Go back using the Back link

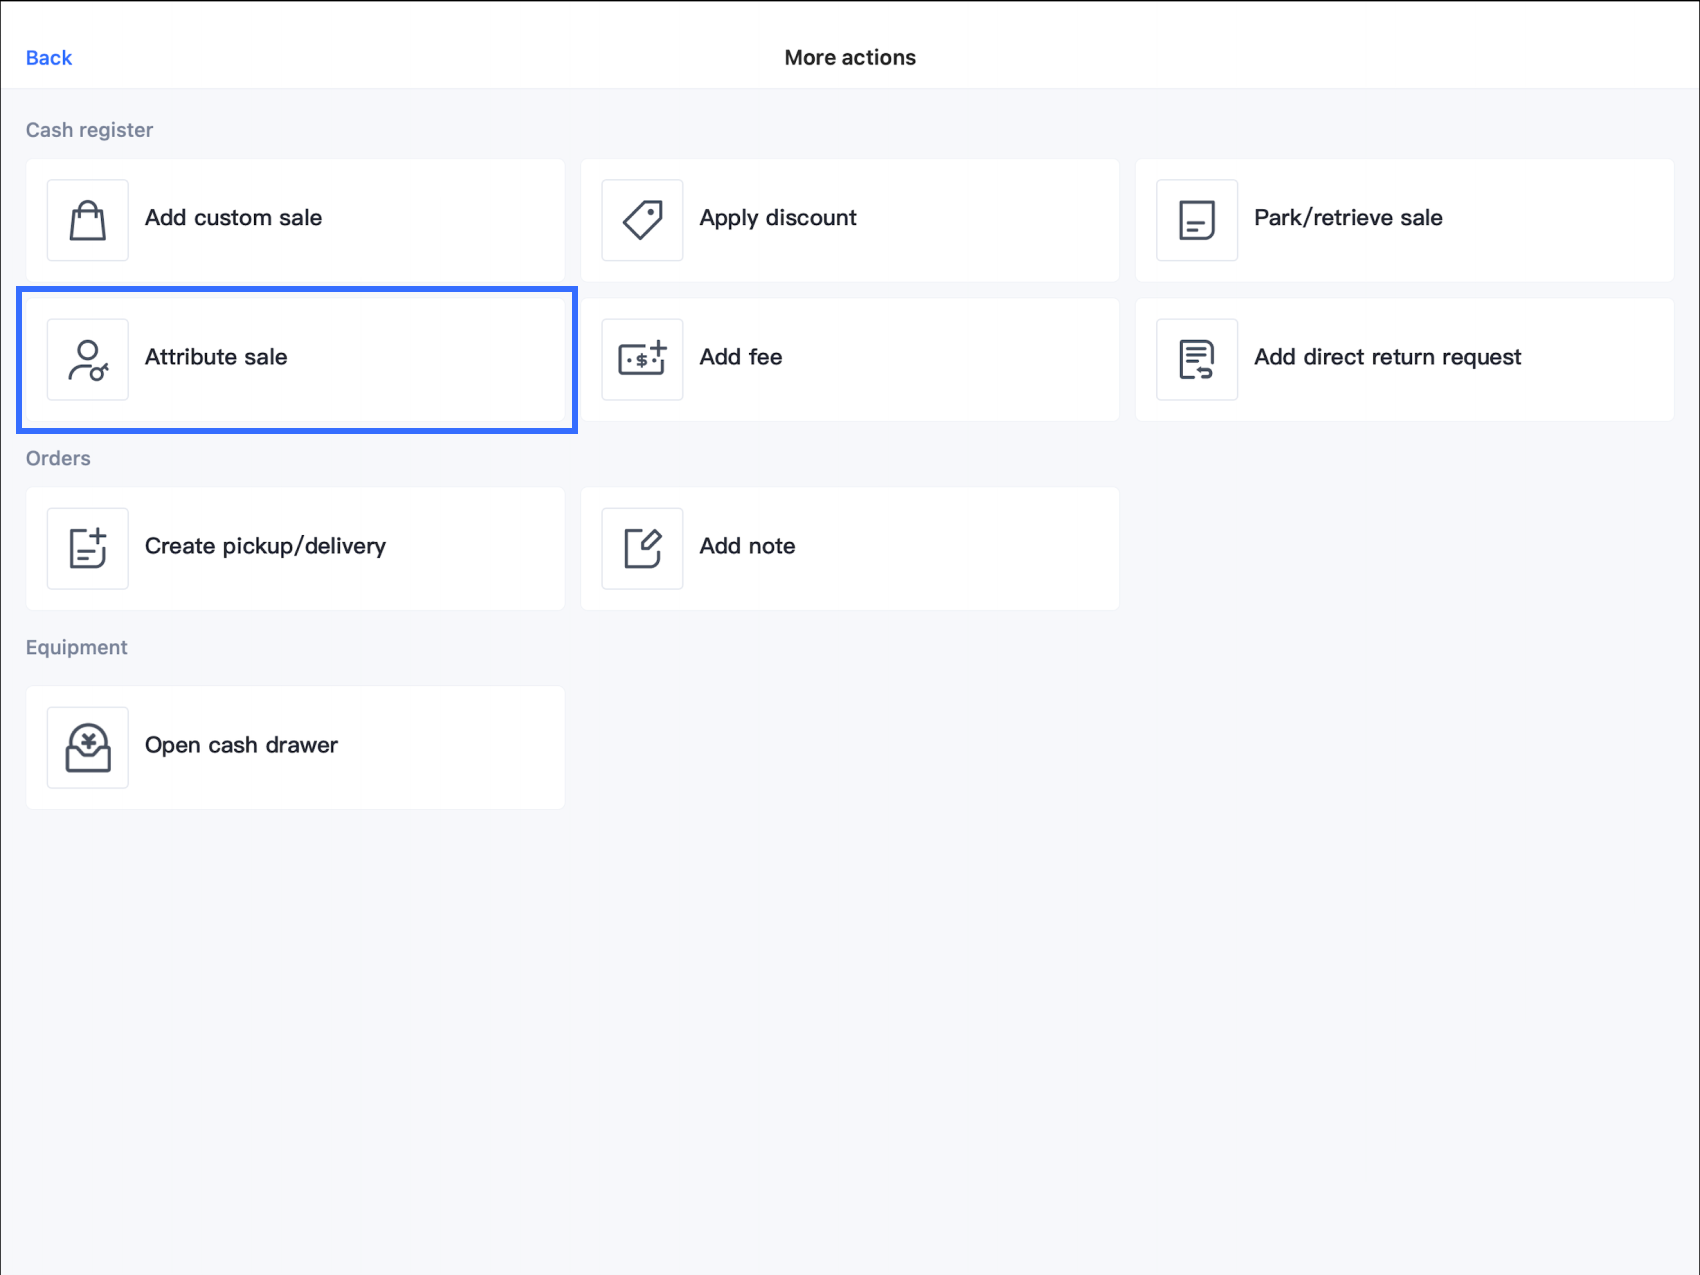point(49,58)
